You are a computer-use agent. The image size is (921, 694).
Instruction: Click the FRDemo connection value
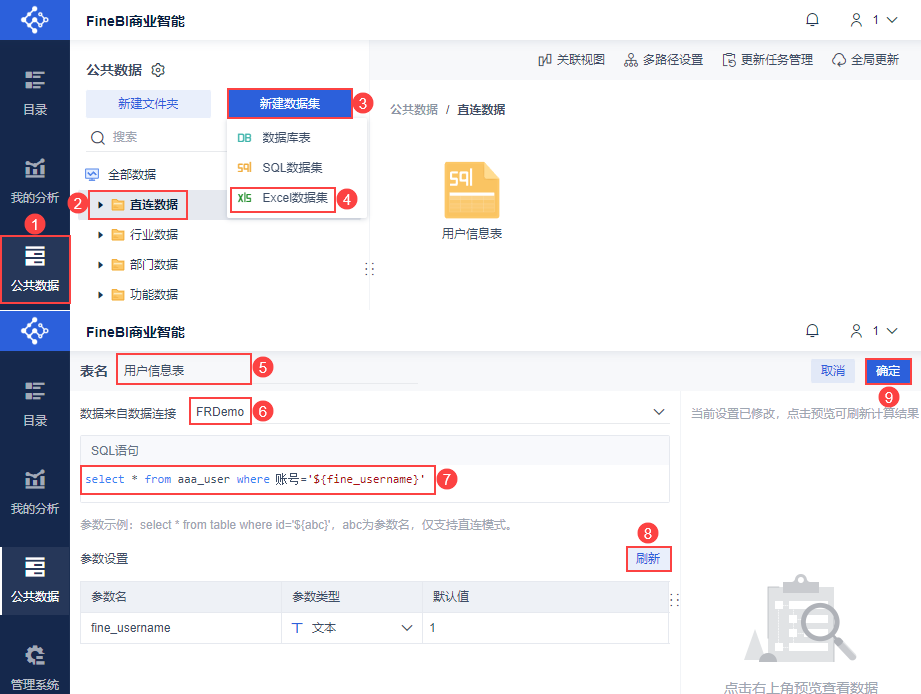tap(220, 412)
